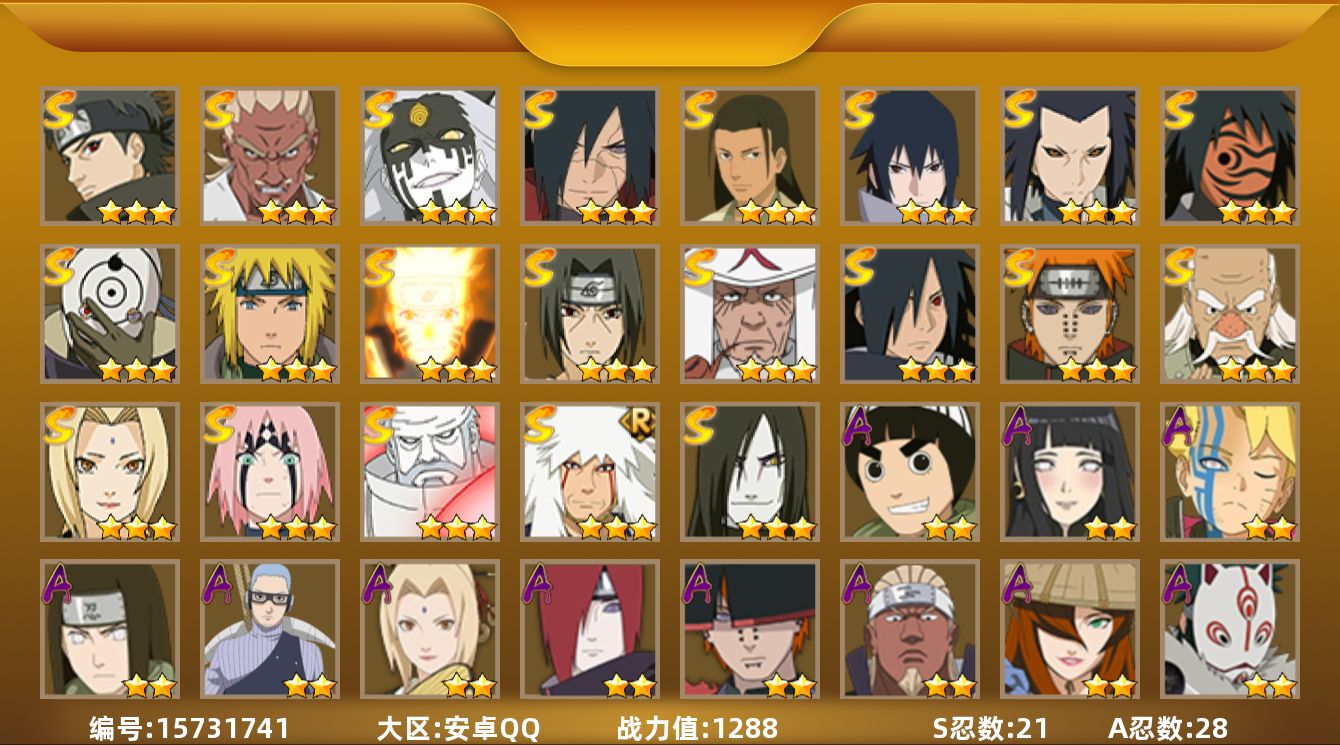
Task: Choose the white stone-like bearded ninja card
Action: coord(429,471)
